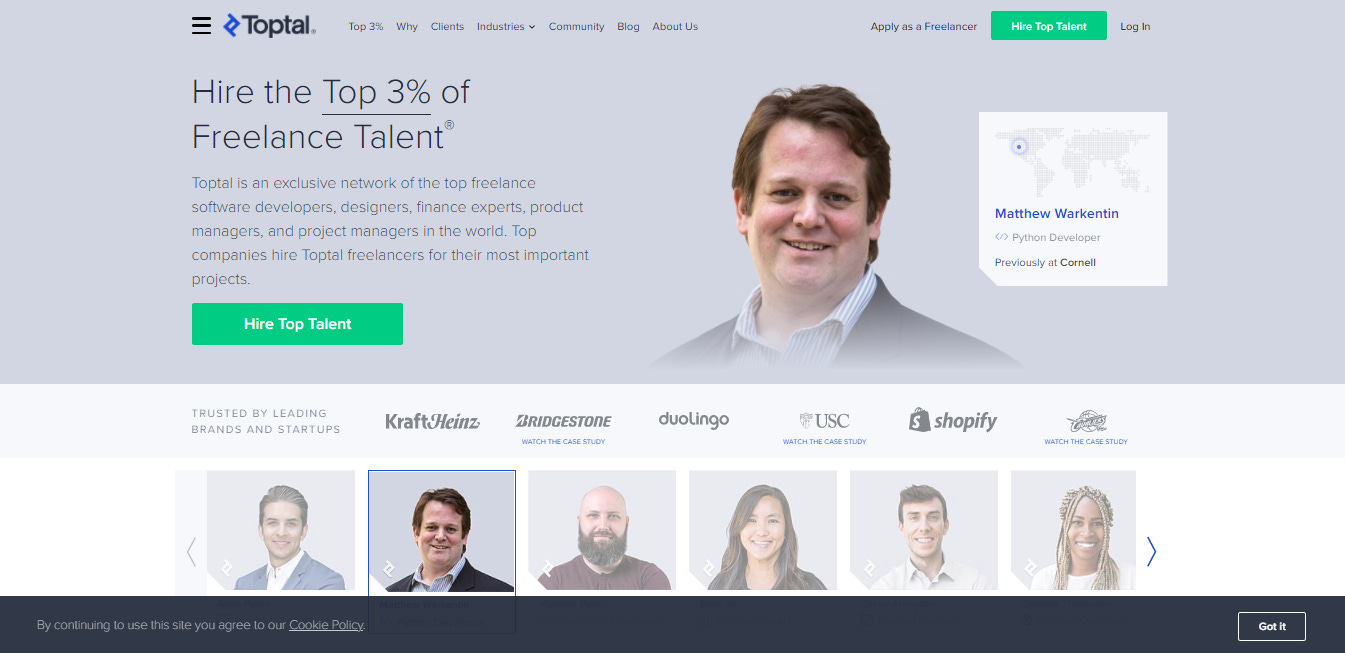This screenshot has height=653, width=1345.
Task: Click the header Hire Top Talent button
Action: click(1049, 26)
